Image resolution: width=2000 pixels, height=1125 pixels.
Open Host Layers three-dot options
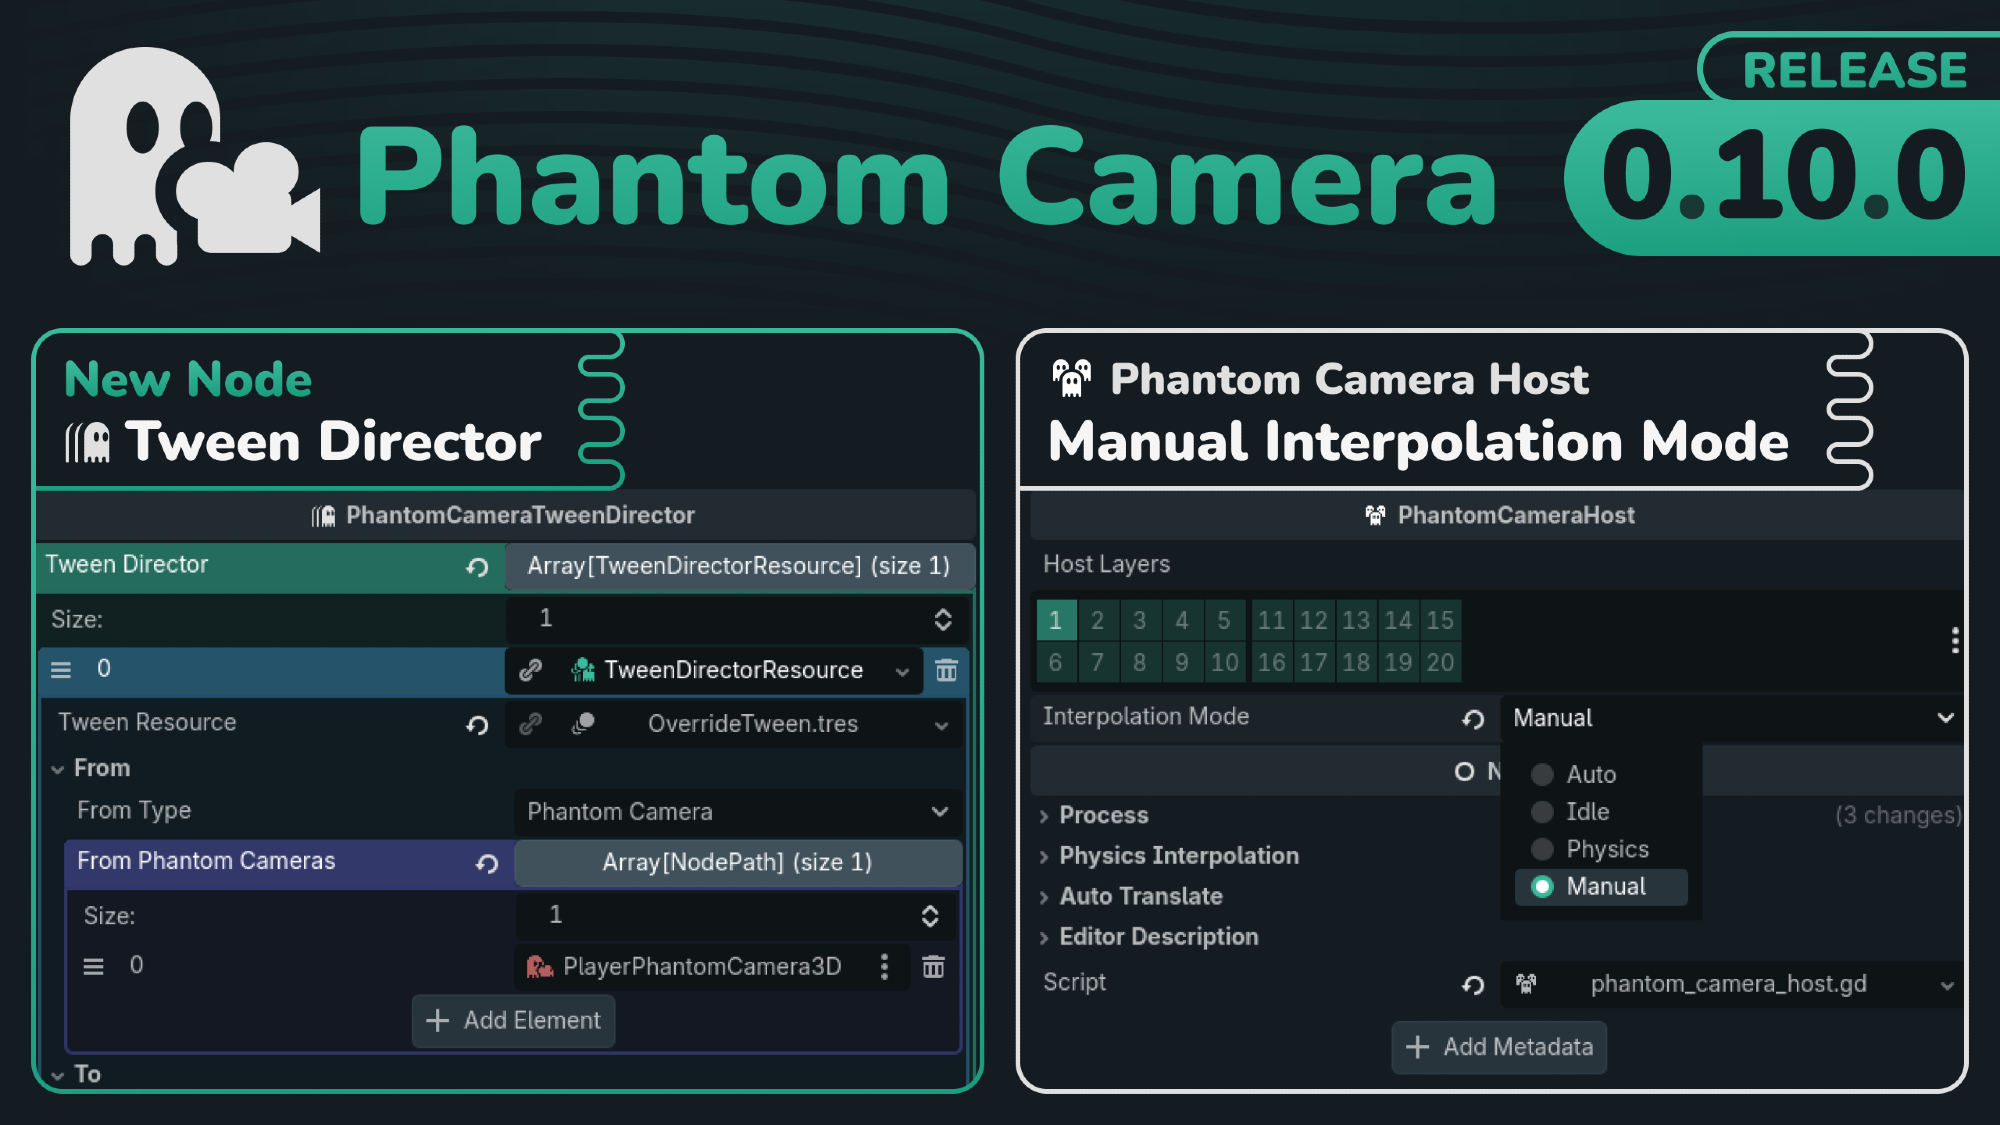(1954, 641)
